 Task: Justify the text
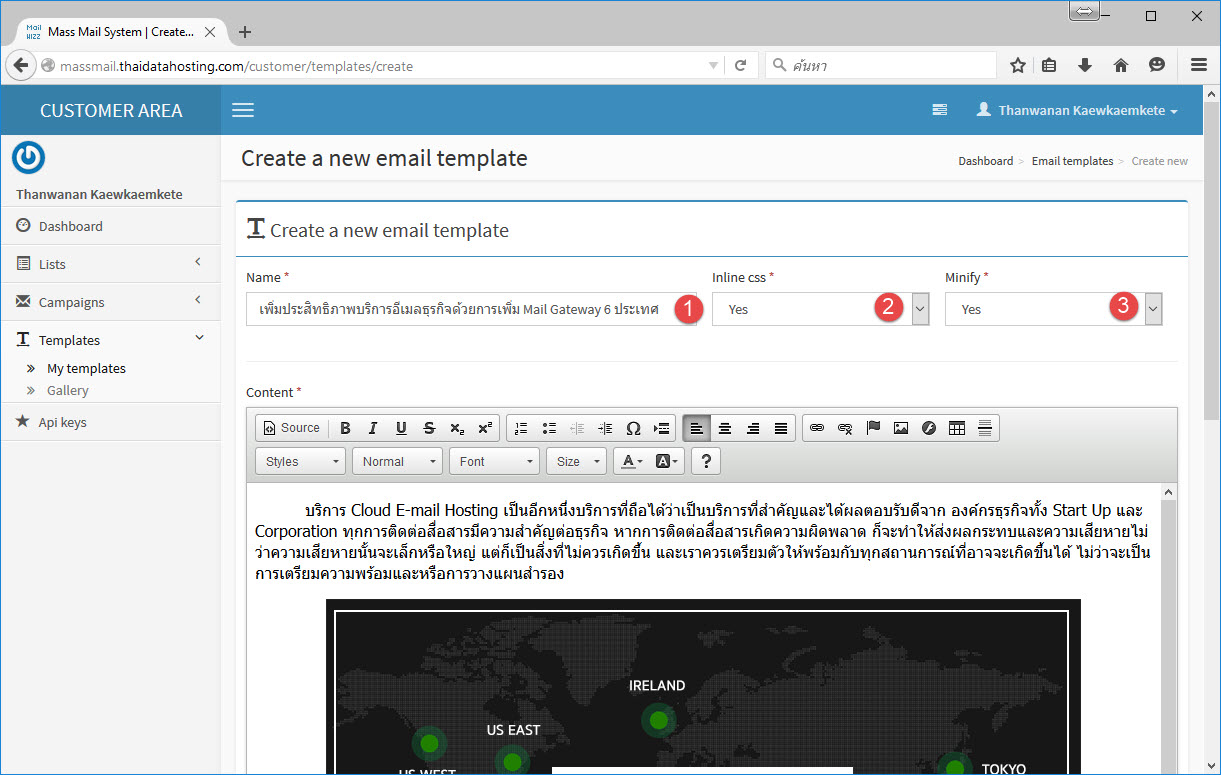[x=781, y=428]
